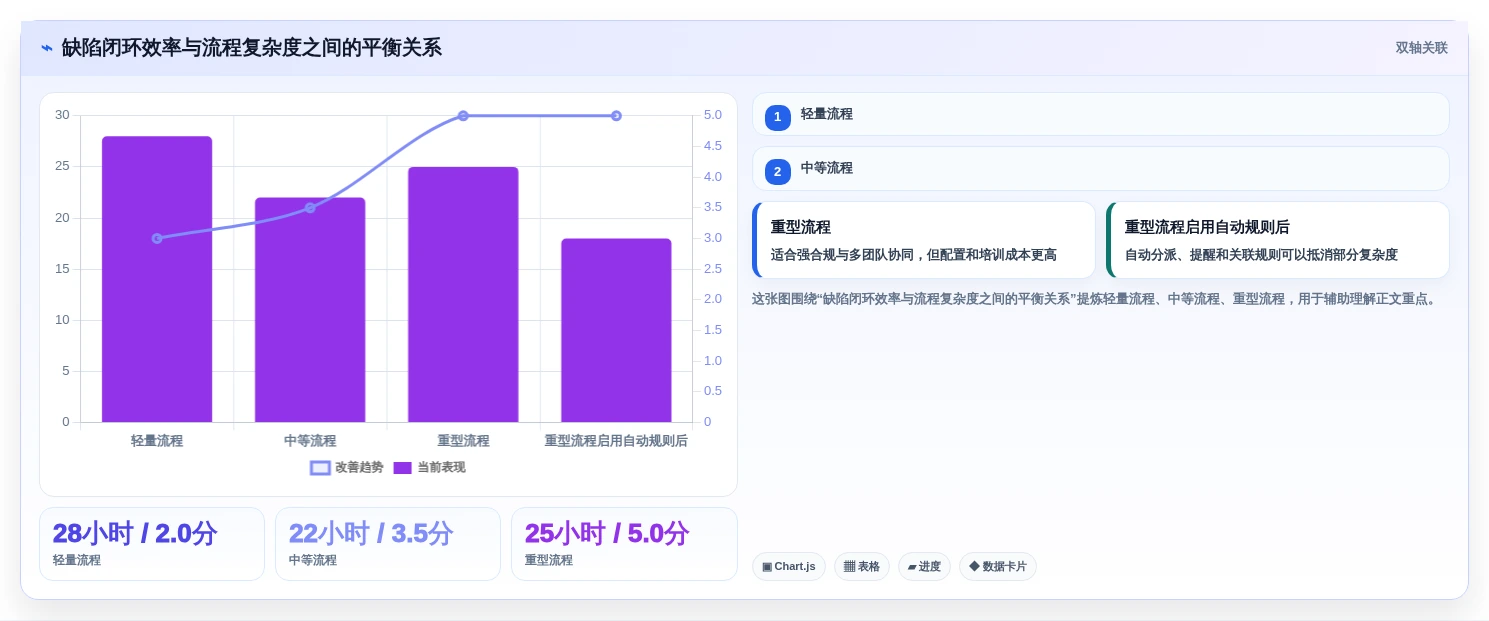Click the 重型流程启用自动规则后 bar
The image size is (1489, 621).
[616, 330]
